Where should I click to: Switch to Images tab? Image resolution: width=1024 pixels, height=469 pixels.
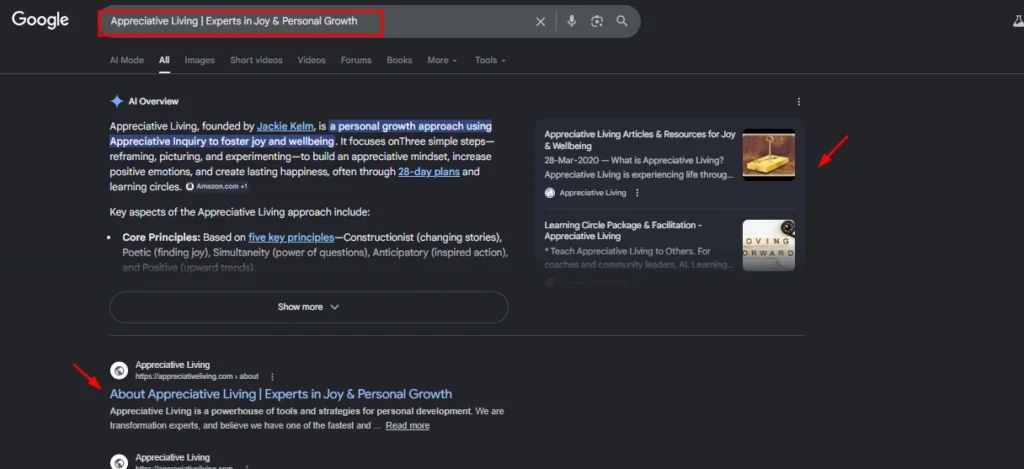(199, 60)
